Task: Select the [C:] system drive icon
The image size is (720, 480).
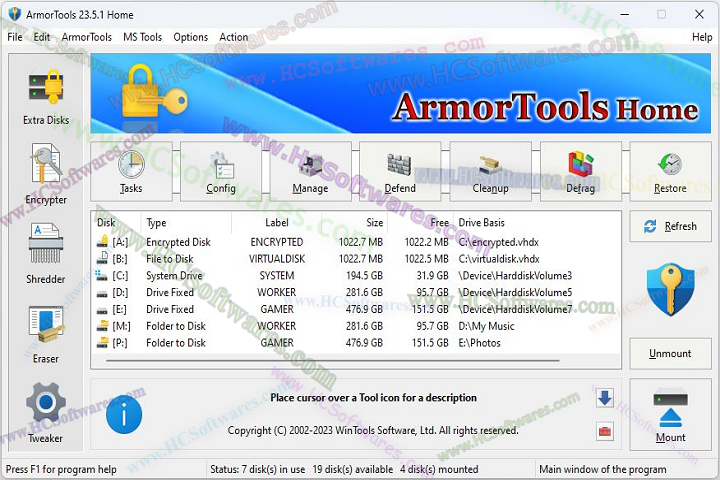Action: coord(101,275)
